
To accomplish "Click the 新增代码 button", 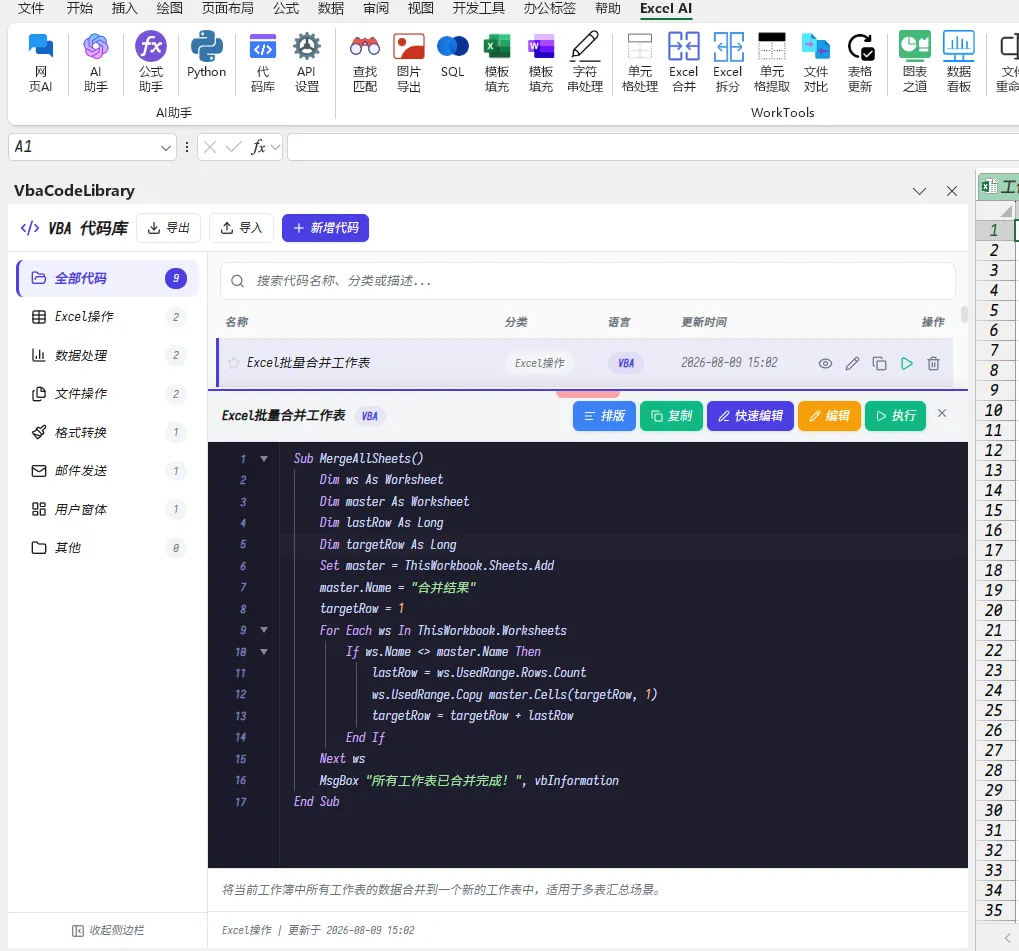I will coord(326,228).
